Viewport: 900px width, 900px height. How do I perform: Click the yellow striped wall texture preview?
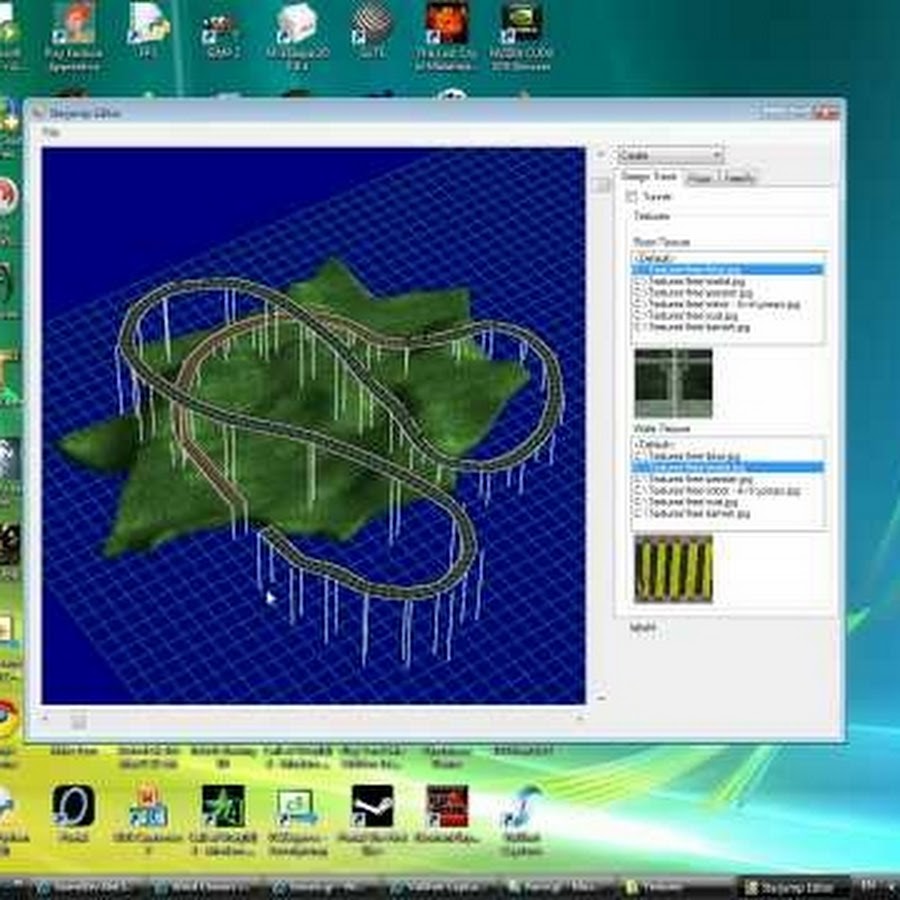click(x=673, y=568)
